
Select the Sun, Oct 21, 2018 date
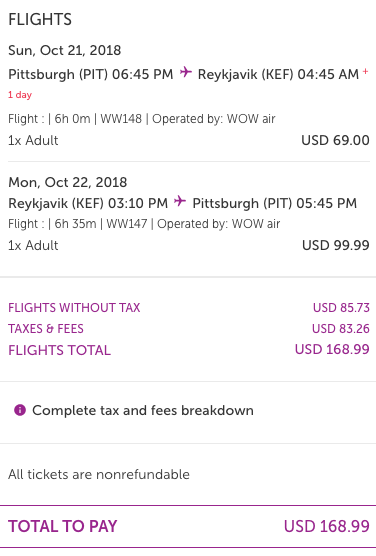(x=65, y=50)
